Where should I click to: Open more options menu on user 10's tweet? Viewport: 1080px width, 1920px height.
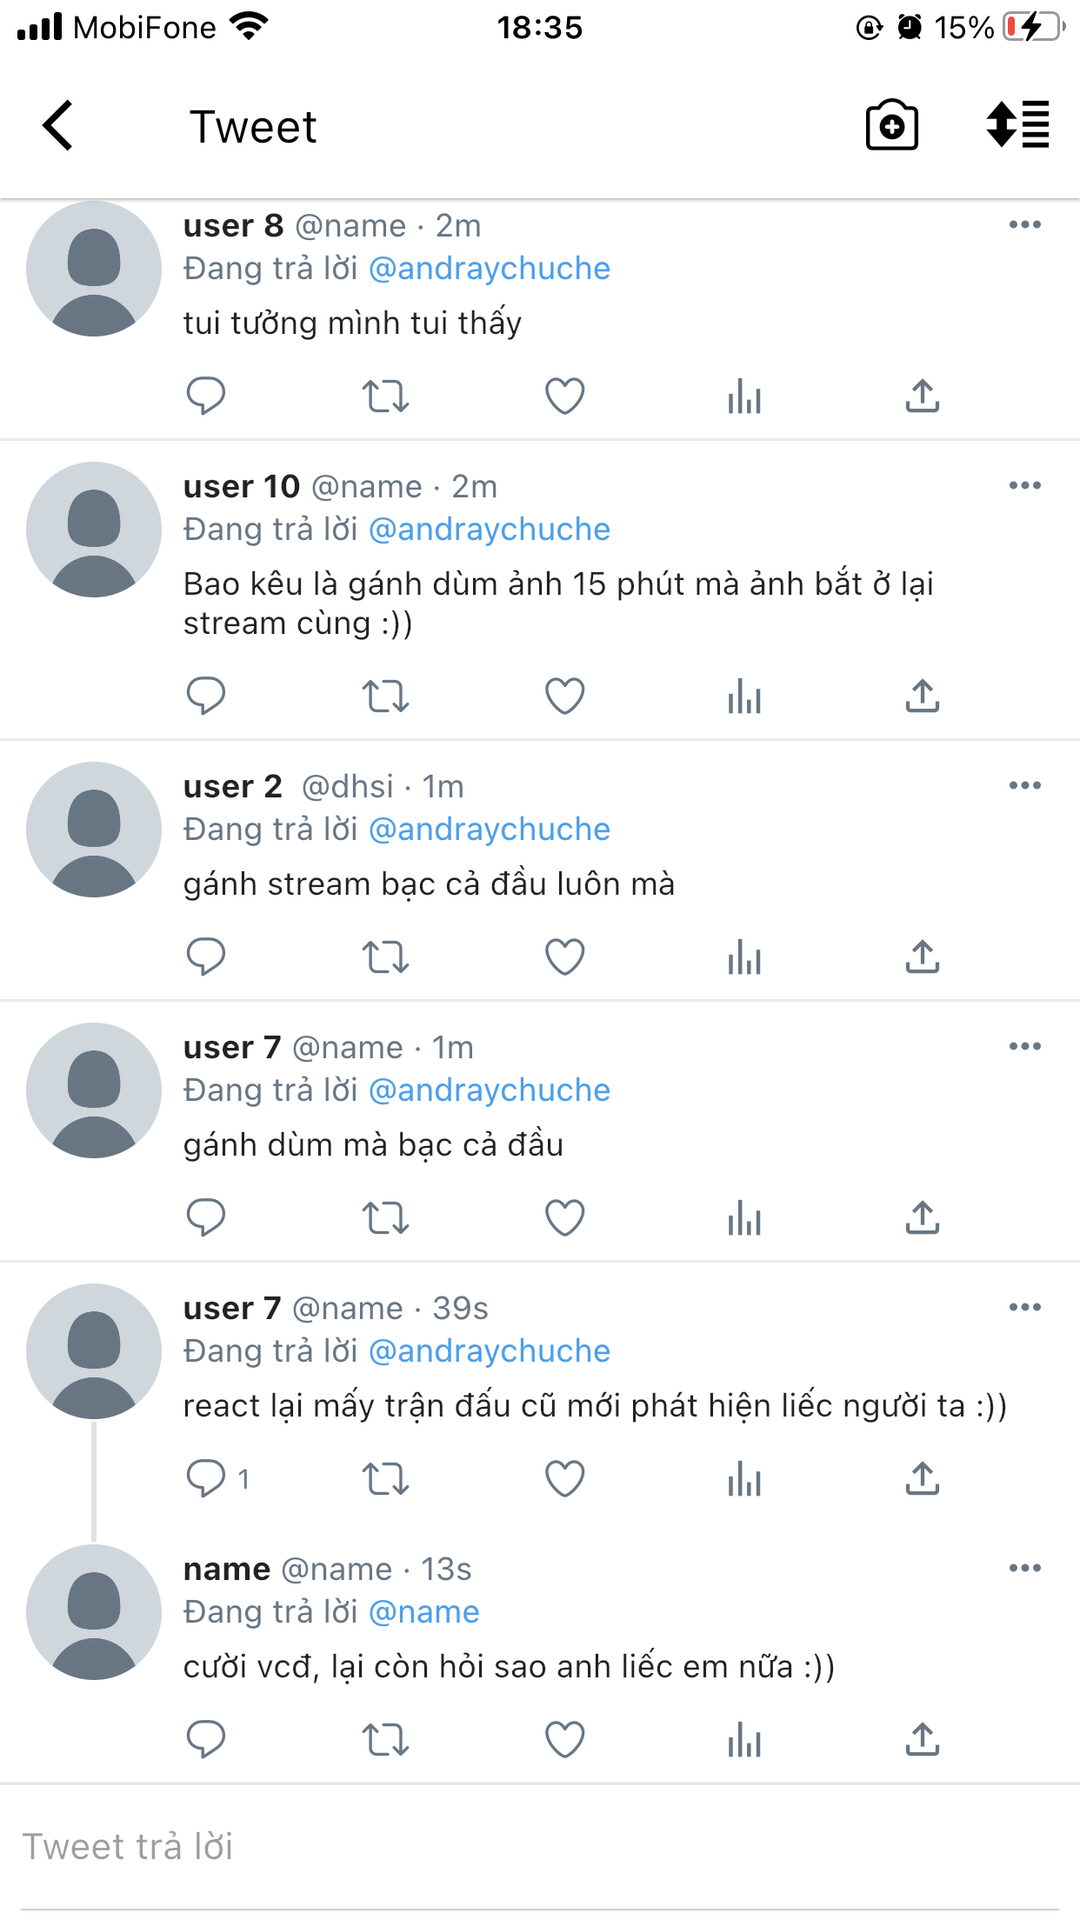1025,486
